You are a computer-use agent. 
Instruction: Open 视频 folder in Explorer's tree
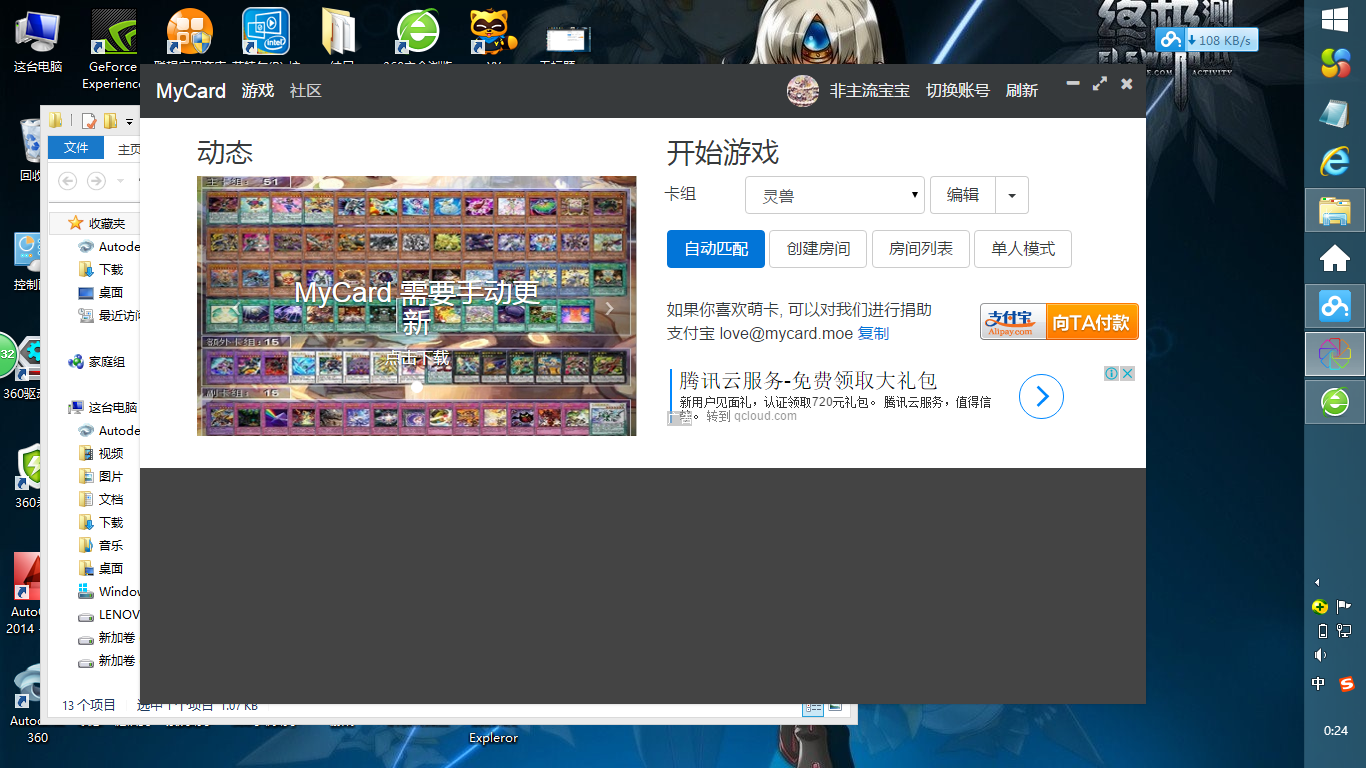pyautogui.click(x=101, y=454)
